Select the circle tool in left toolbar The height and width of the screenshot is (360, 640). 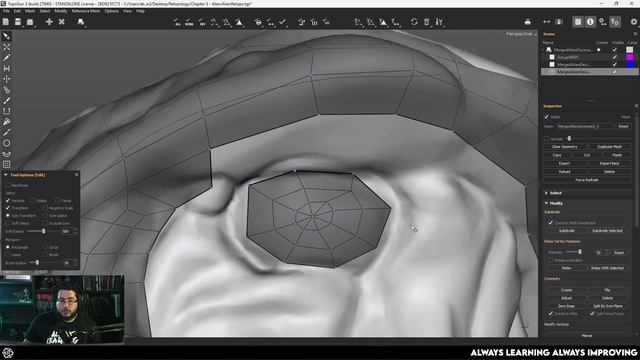[7, 143]
